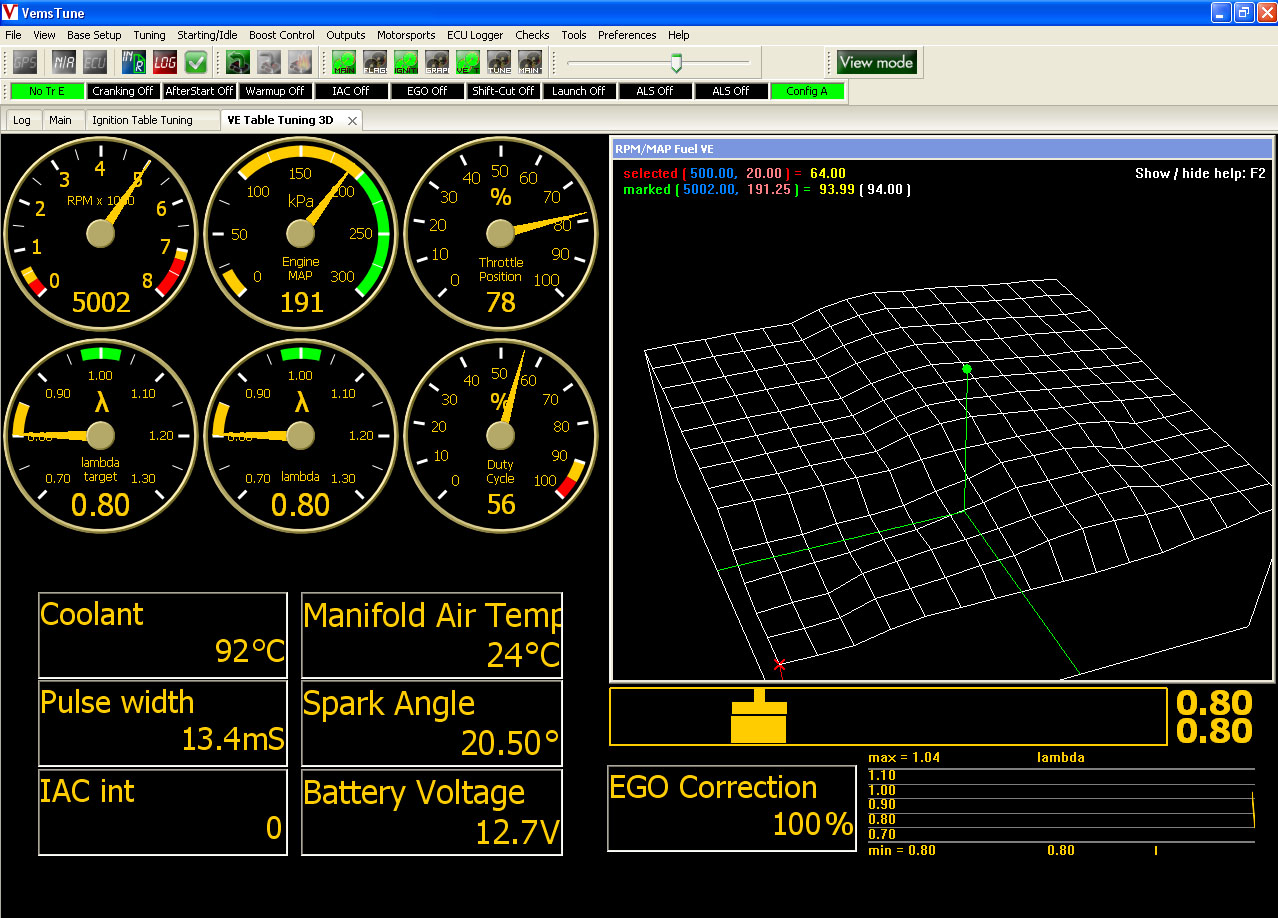This screenshot has height=918, width=1278.
Task: Select the MAIN gauge group icon
Action: (x=343, y=62)
